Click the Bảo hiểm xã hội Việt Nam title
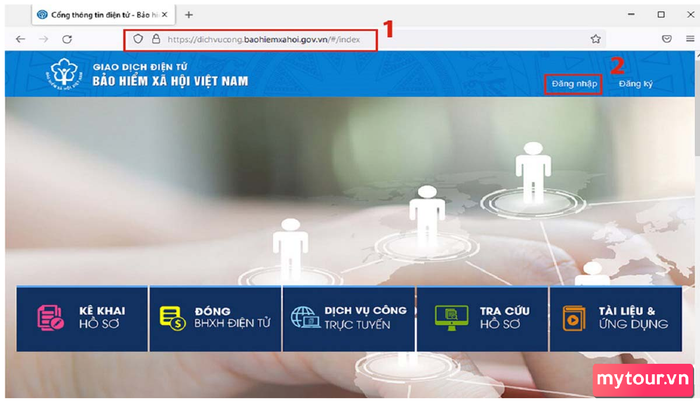Screen dimensions: 700x405 click(170, 81)
